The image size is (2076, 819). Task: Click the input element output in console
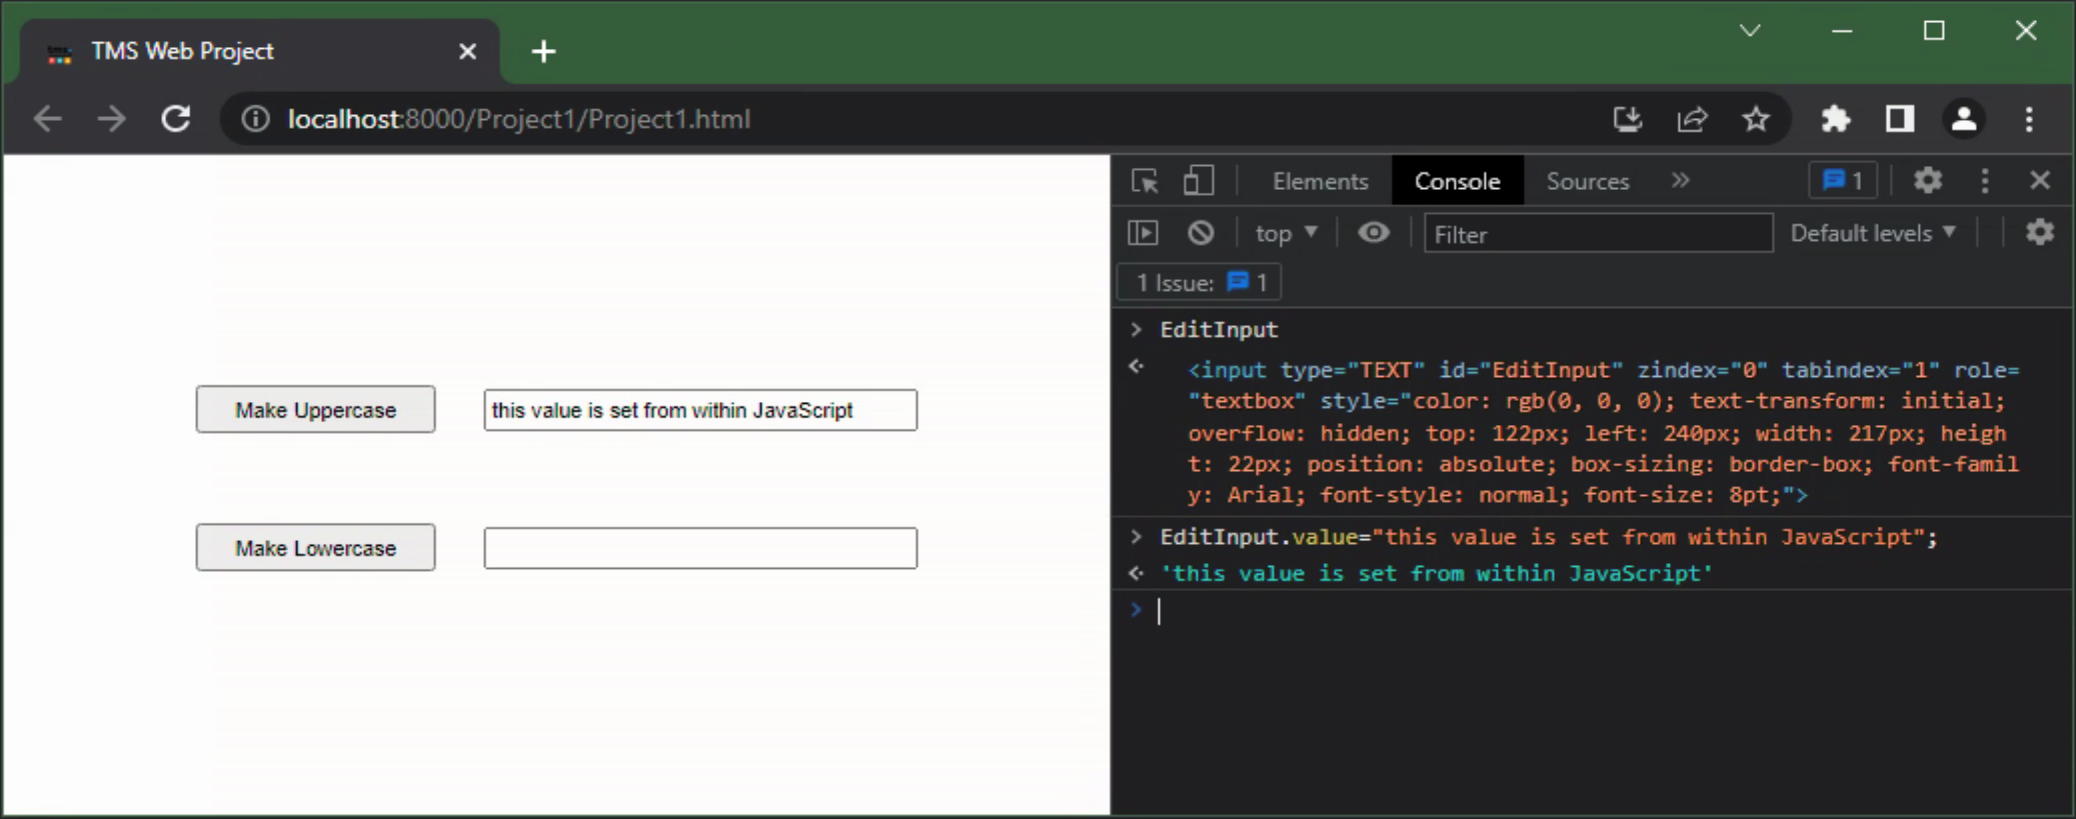click(x=1603, y=432)
